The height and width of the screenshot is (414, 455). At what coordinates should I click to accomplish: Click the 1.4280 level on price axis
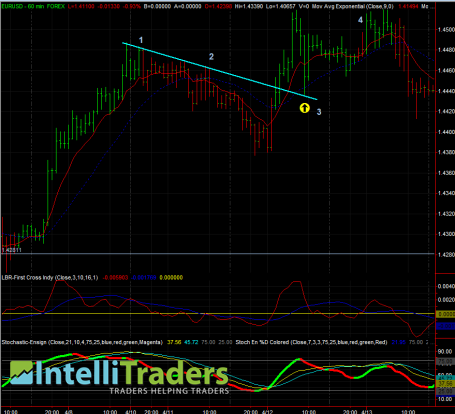446,255
